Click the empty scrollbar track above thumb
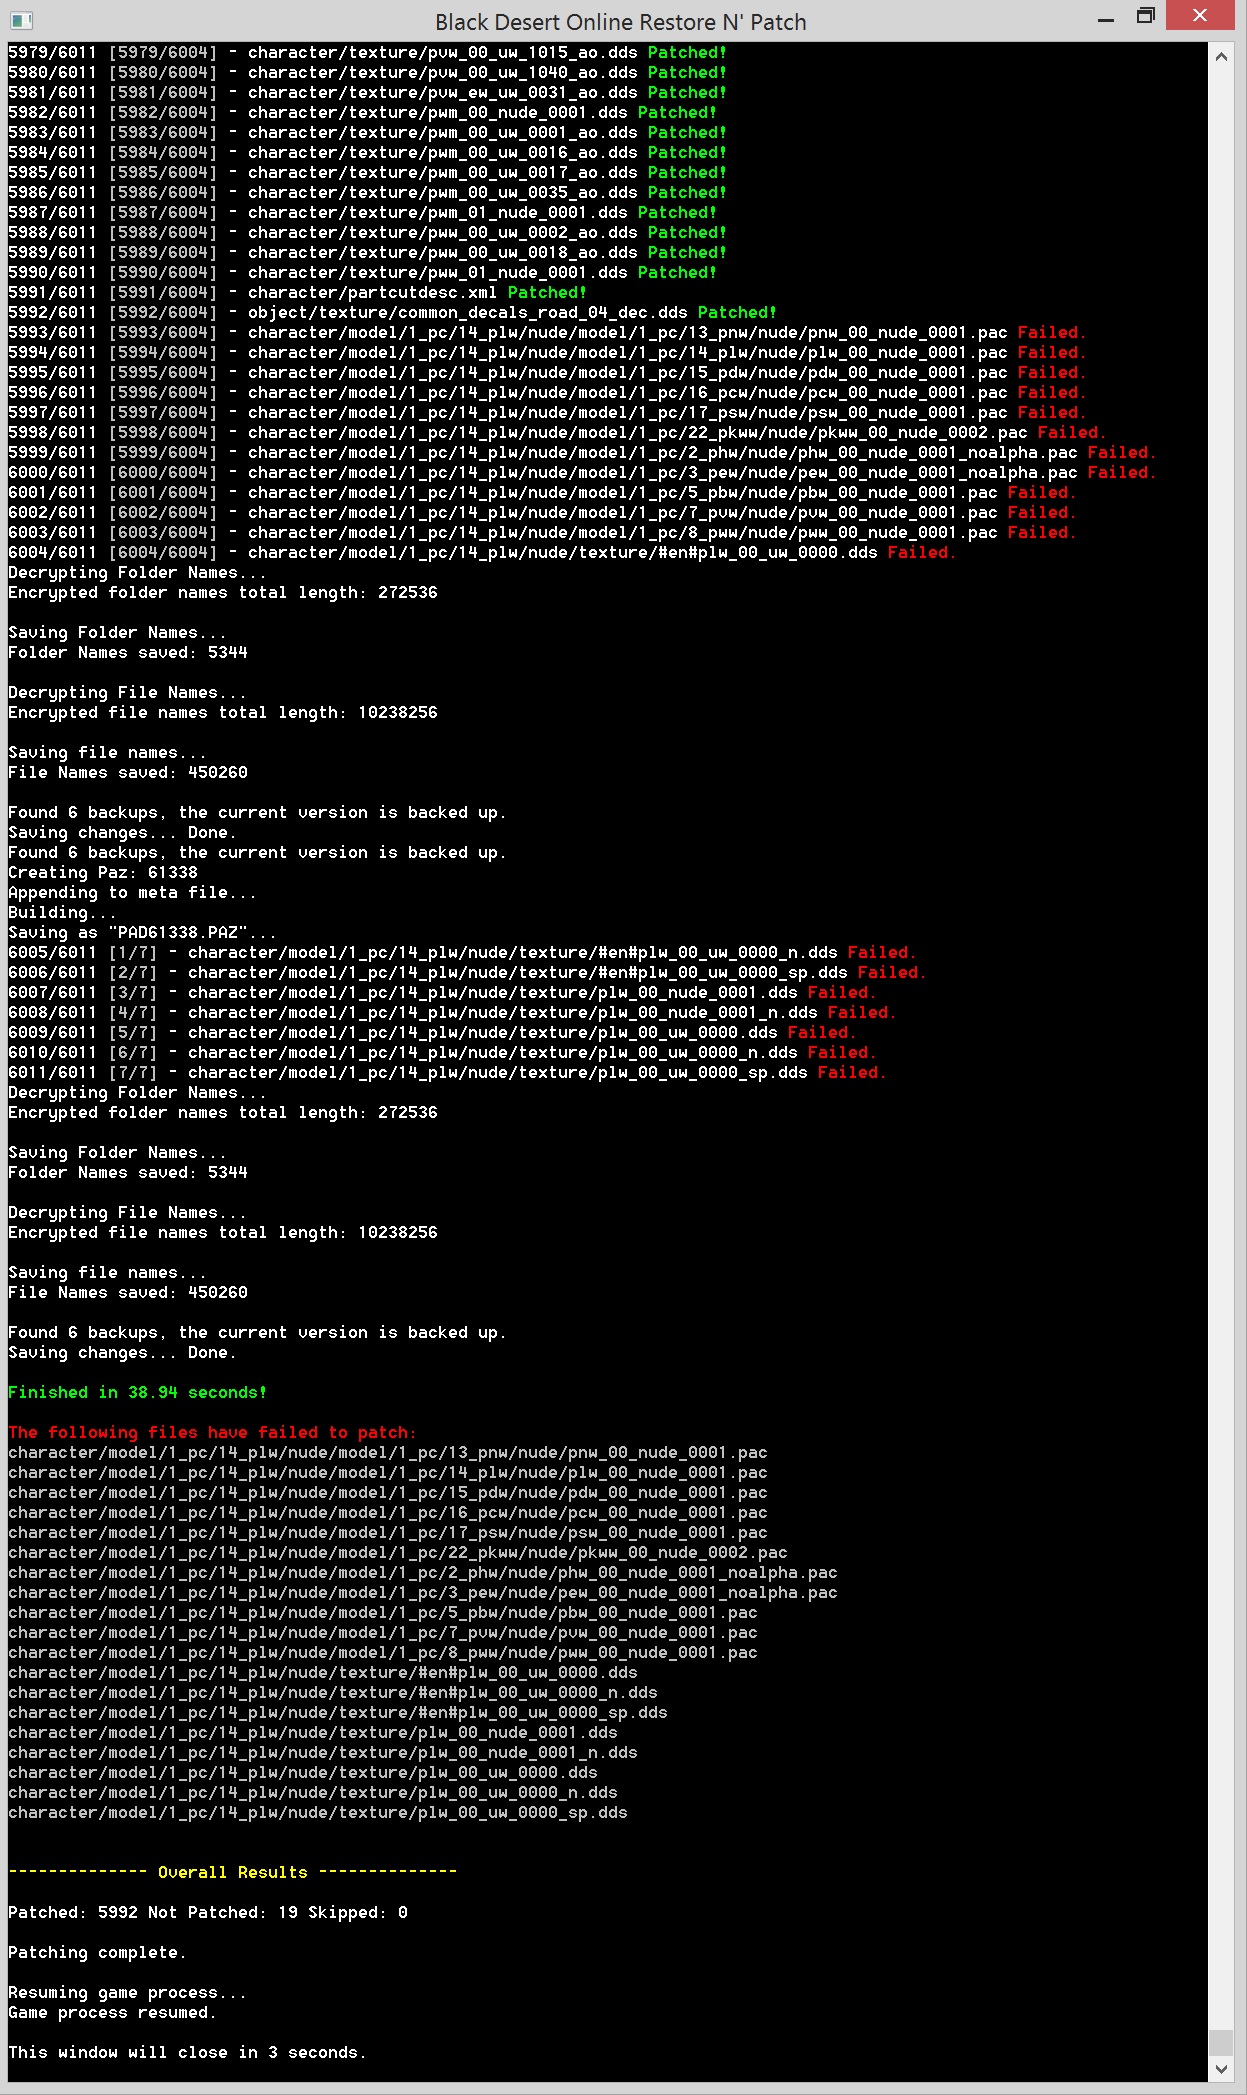Image resolution: width=1247 pixels, height=2095 pixels. pos(1221,1000)
